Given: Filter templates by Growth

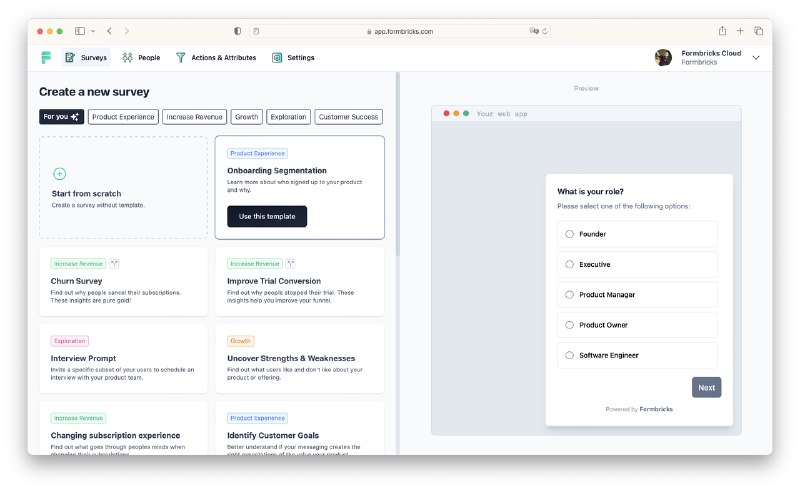Looking at the screenshot, I should point(246,117).
